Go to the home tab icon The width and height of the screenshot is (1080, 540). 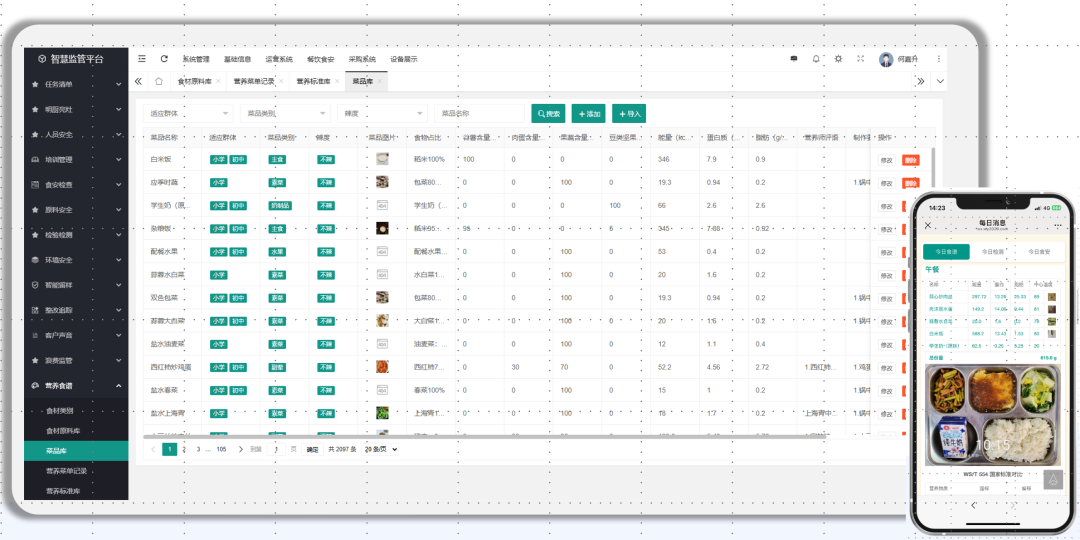tap(158, 81)
